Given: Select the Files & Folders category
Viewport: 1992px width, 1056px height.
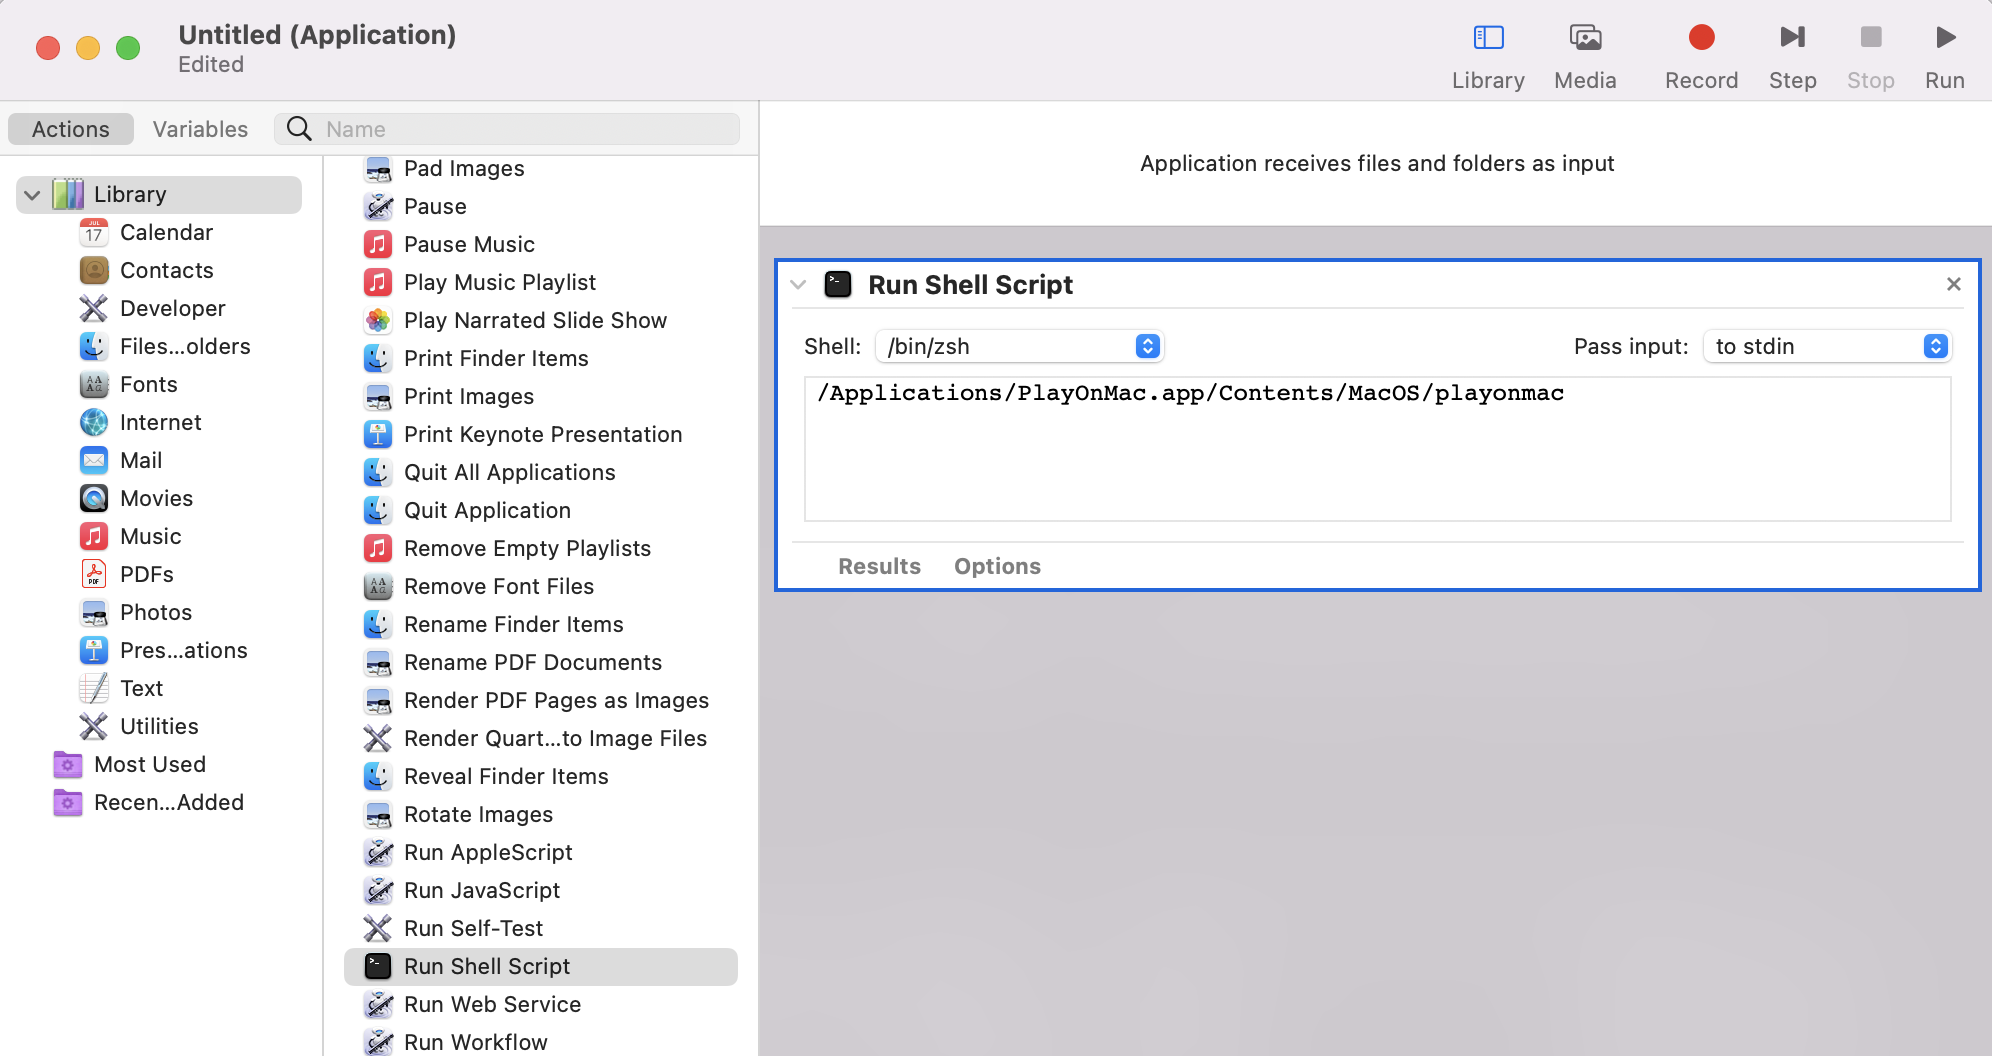Looking at the screenshot, I should tap(165, 347).
